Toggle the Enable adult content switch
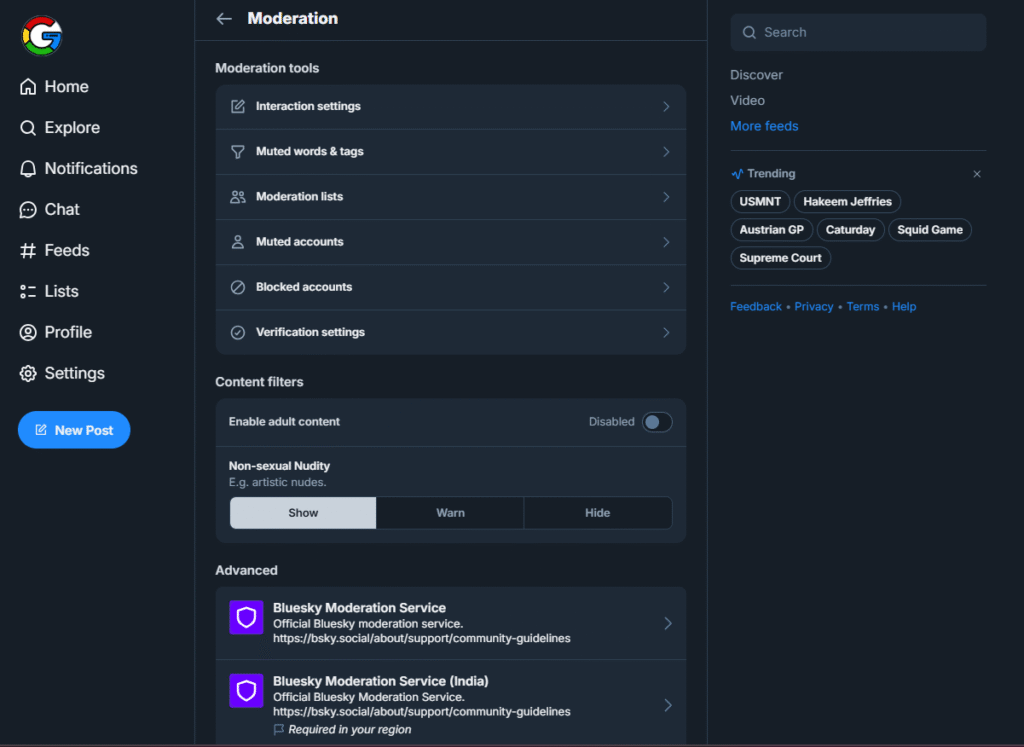 click(x=657, y=422)
